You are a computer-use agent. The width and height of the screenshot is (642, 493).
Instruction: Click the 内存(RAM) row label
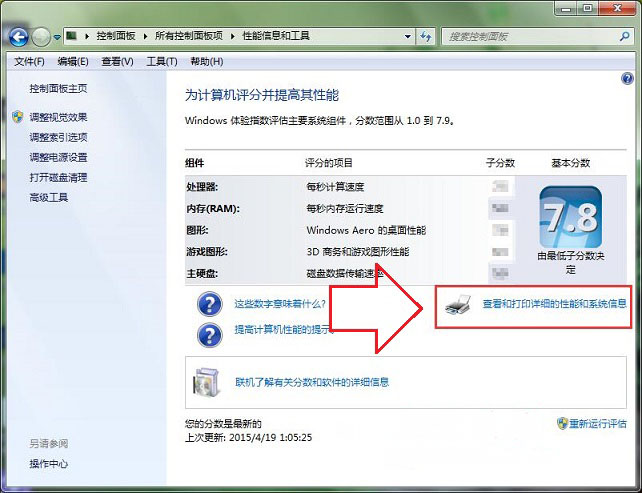[213, 208]
